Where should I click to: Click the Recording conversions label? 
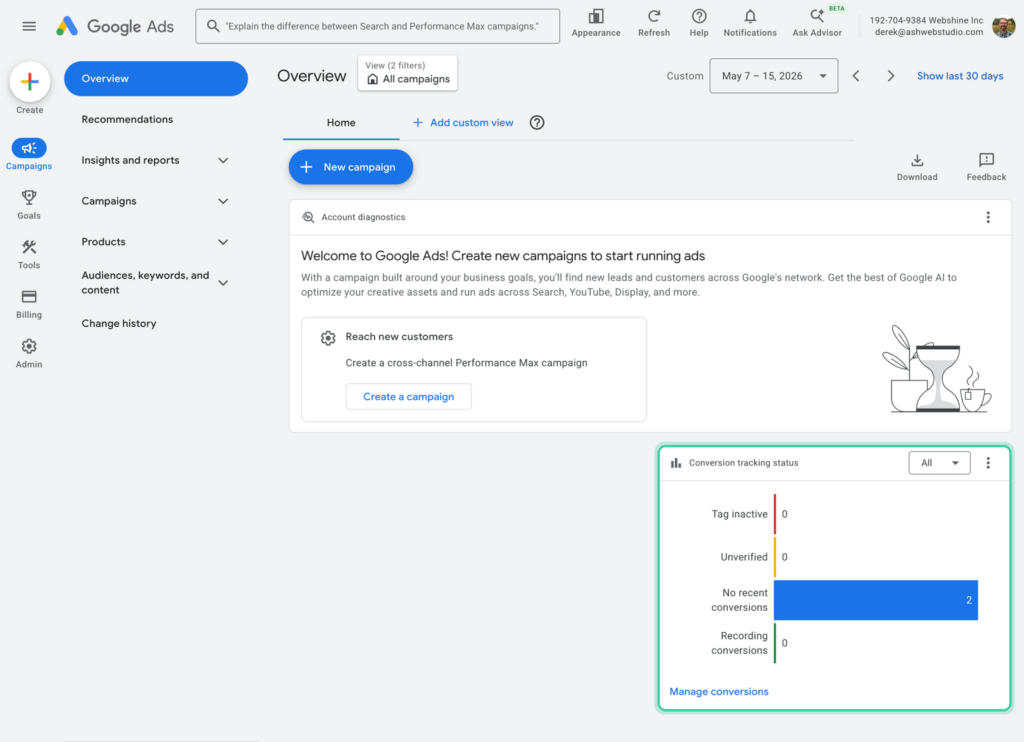tap(739, 643)
